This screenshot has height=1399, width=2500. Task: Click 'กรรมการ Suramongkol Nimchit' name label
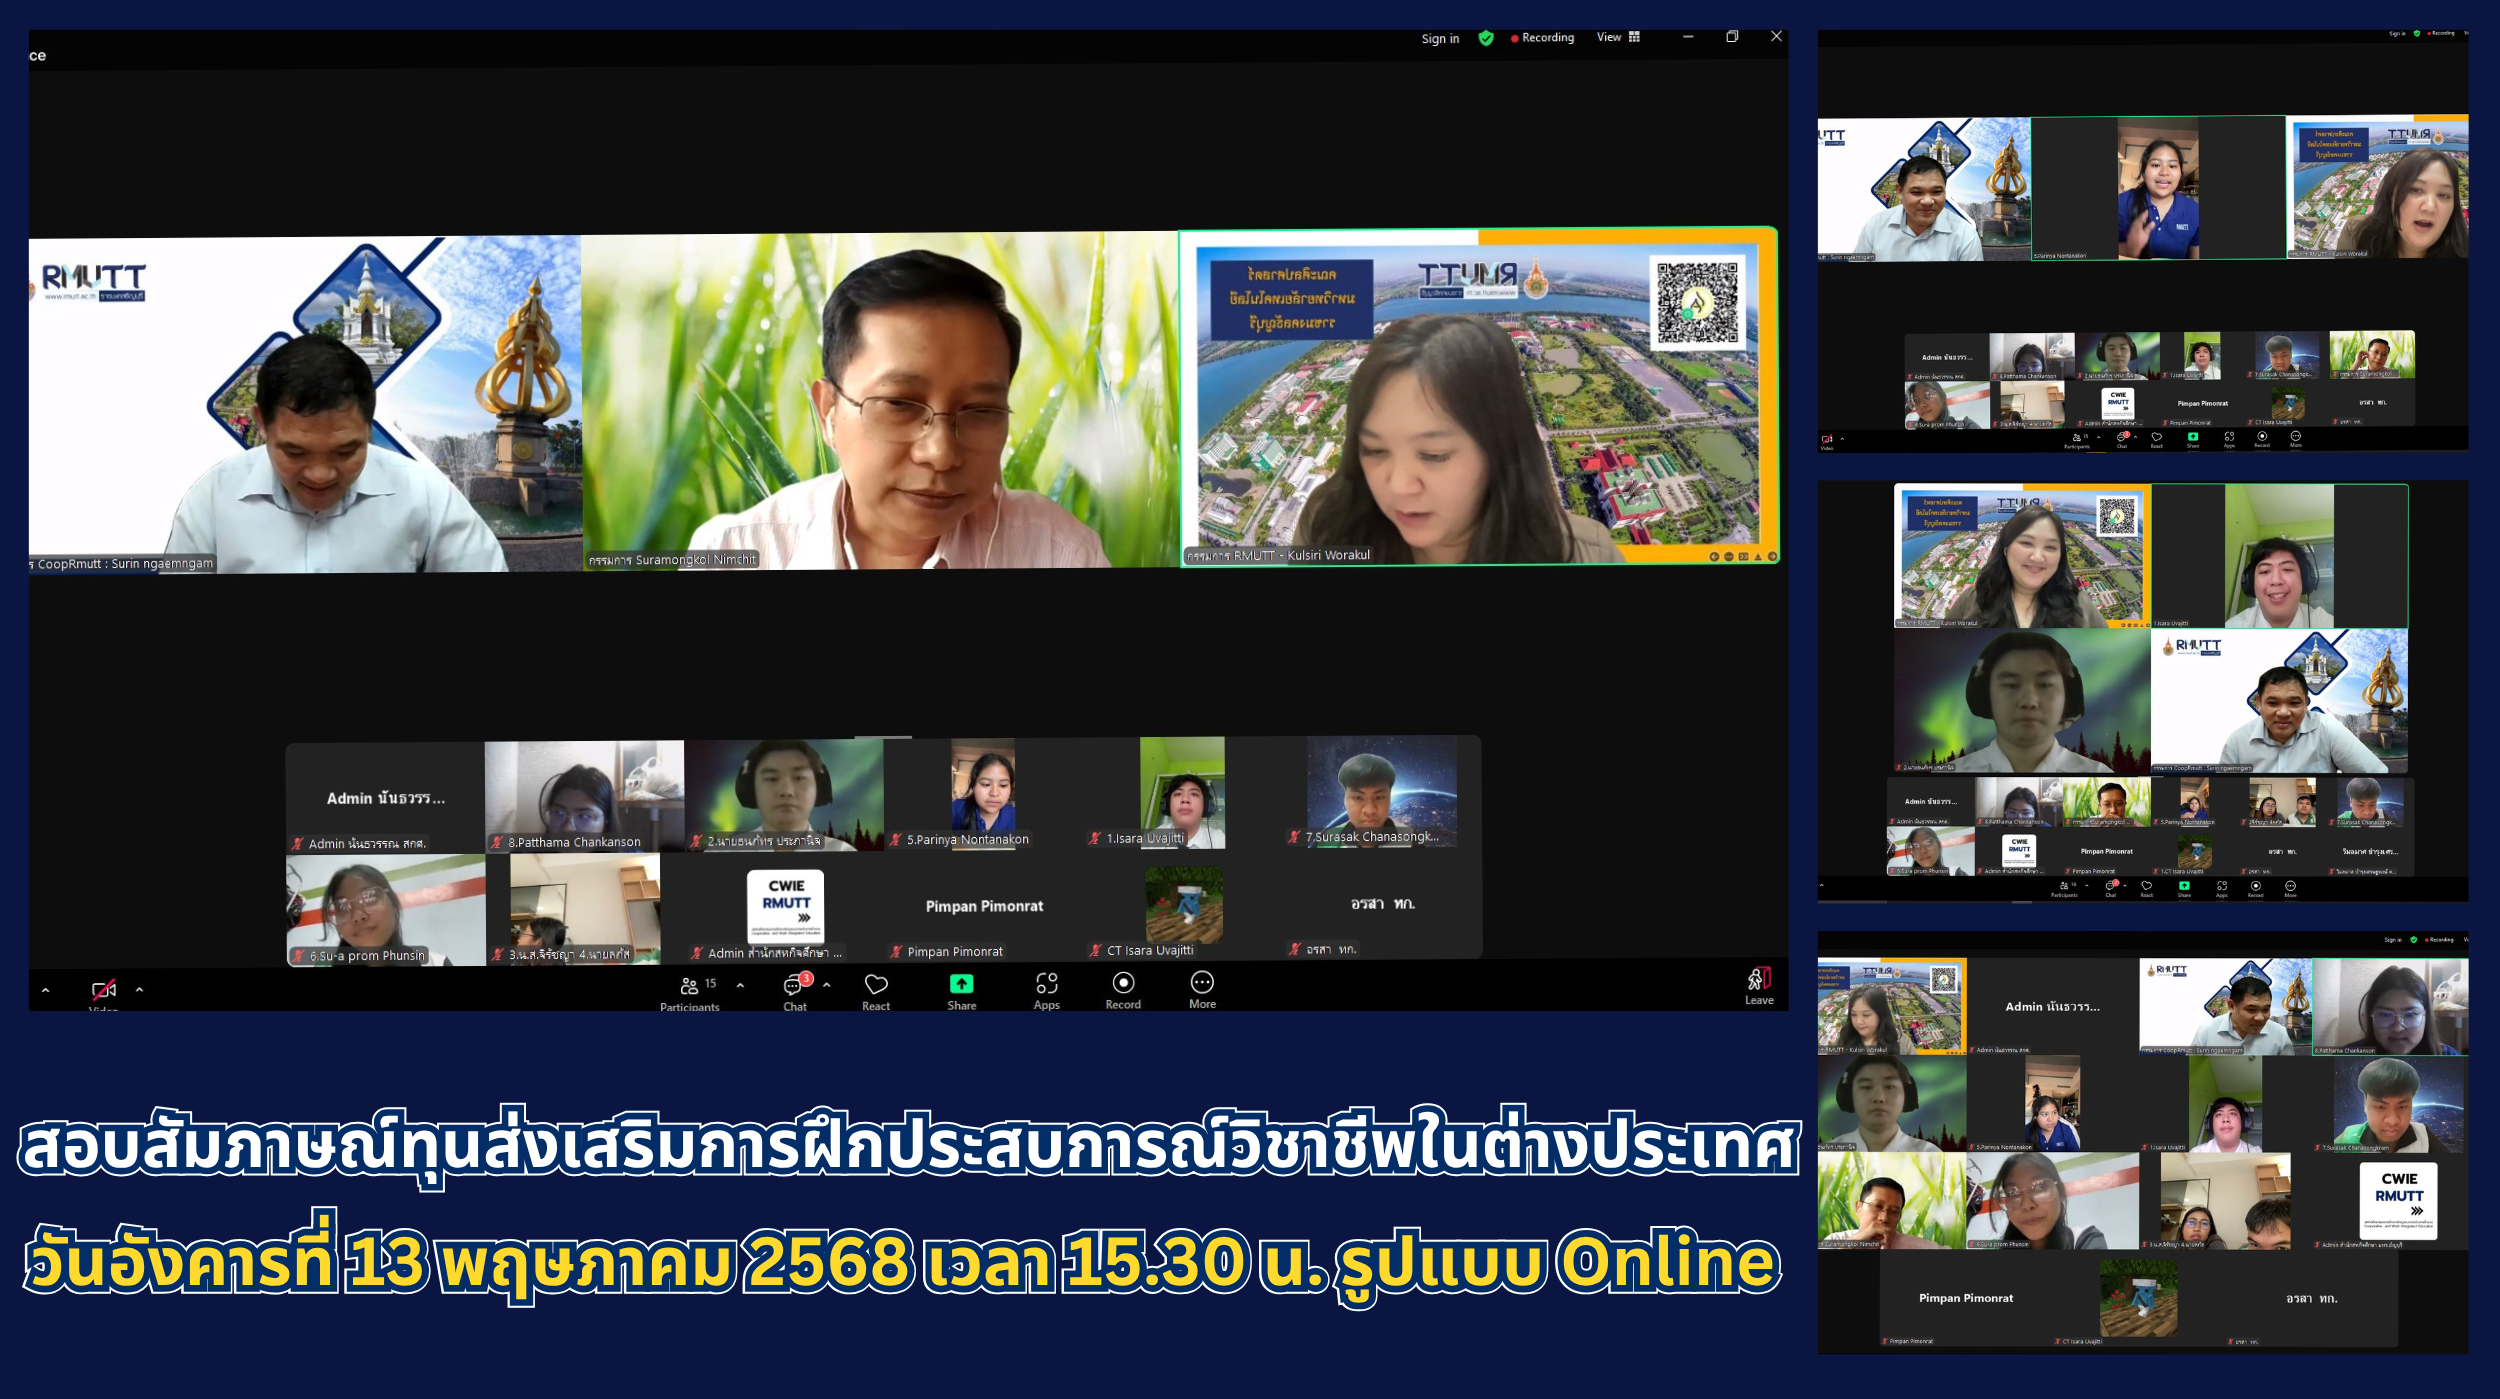(672, 559)
